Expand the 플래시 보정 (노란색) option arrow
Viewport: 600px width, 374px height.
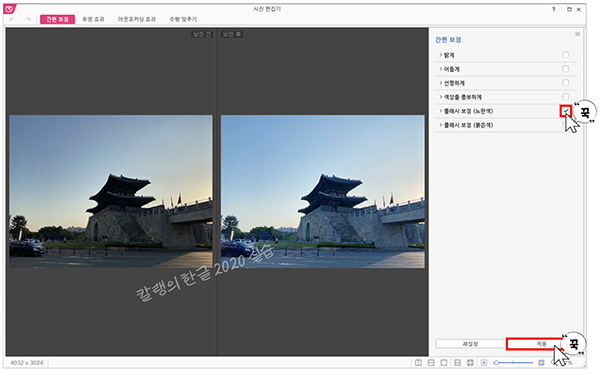click(x=440, y=111)
